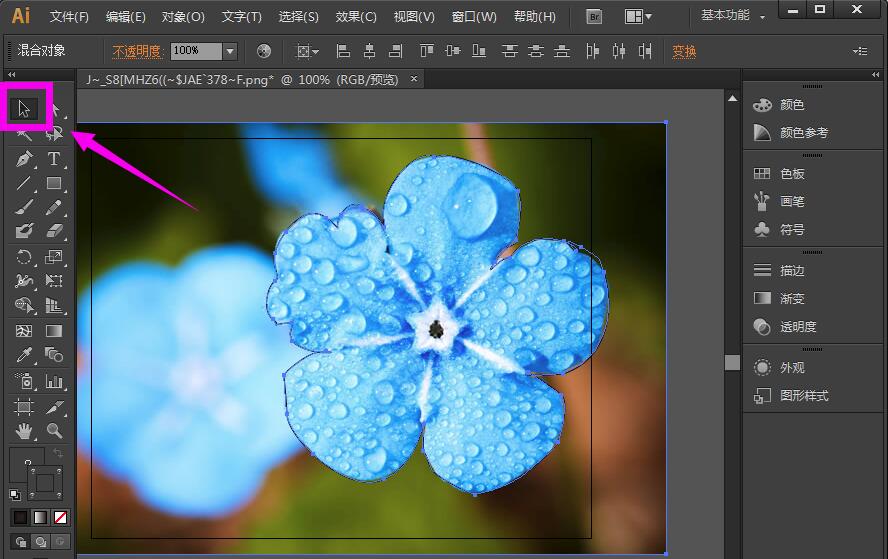Open the 色板 (Swatches) panel

click(792, 173)
